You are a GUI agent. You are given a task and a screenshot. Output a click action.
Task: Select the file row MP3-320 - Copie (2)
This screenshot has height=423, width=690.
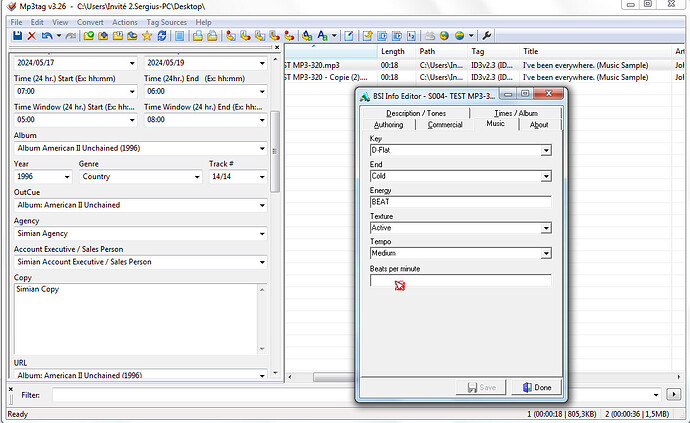click(x=484, y=77)
